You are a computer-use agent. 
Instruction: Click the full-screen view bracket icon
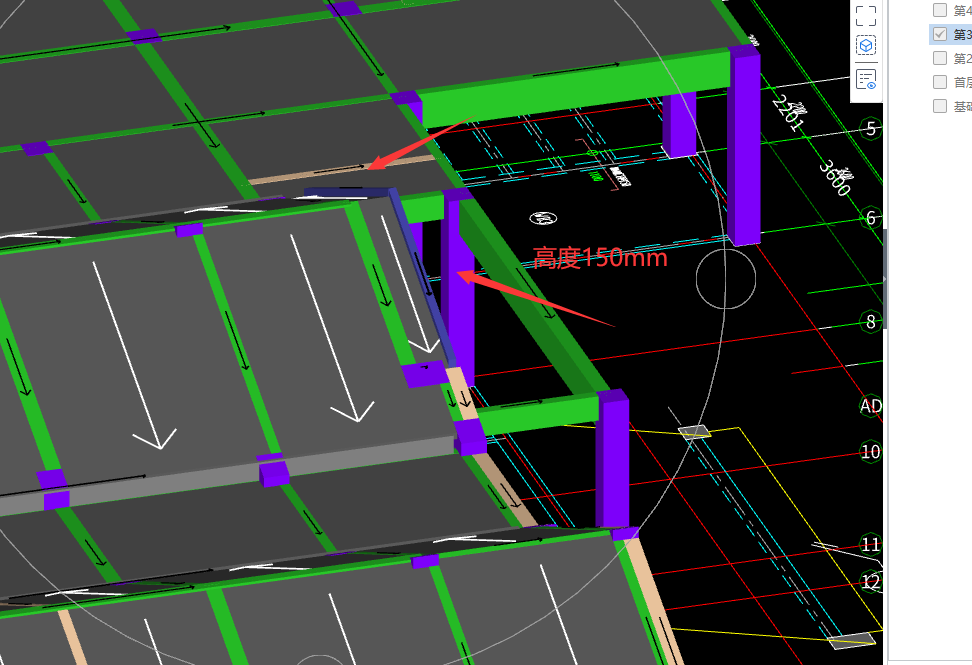865,15
